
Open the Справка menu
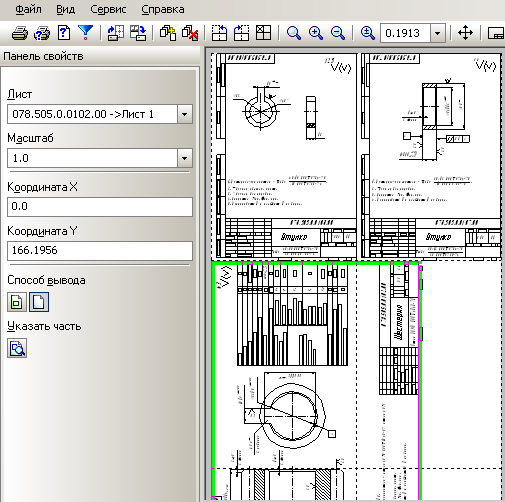[x=163, y=9]
